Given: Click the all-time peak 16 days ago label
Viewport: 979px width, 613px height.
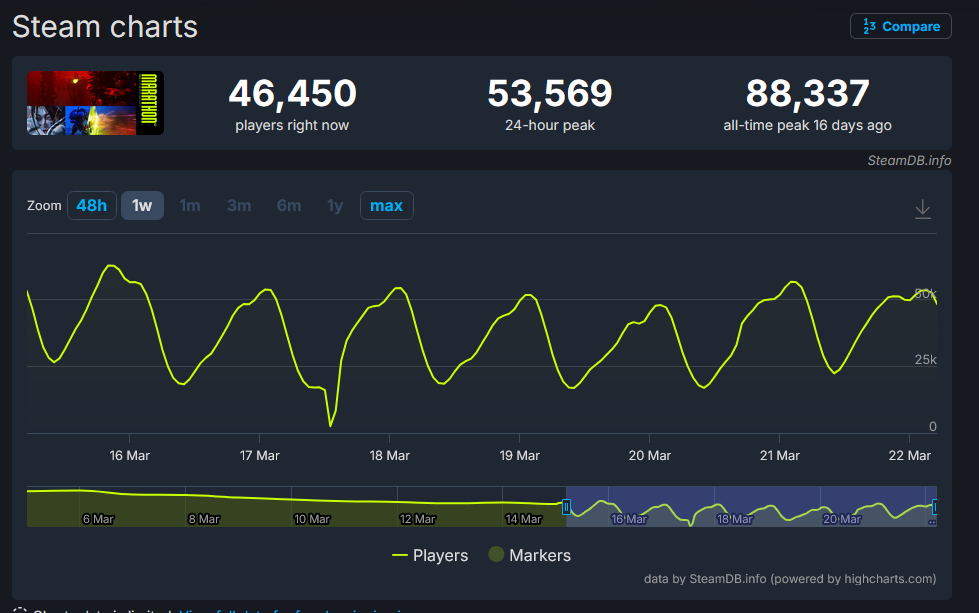Looking at the screenshot, I should click(807, 125).
